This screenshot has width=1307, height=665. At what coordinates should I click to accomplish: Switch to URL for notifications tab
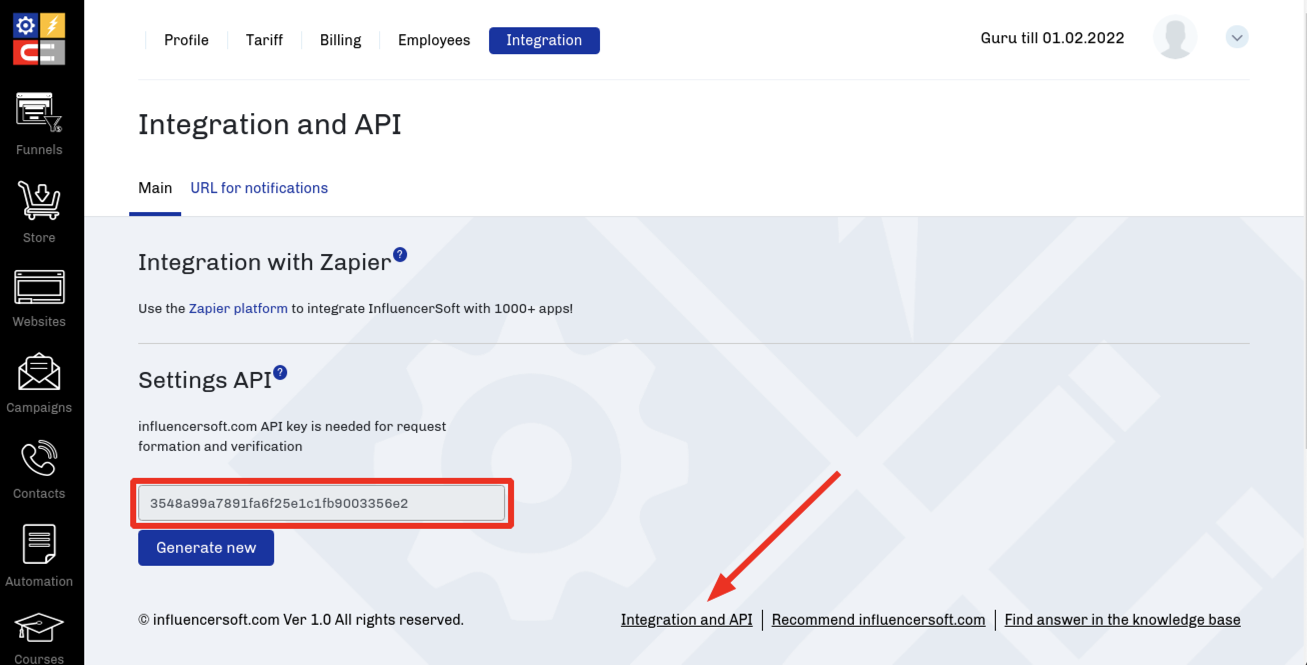[x=259, y=188]
